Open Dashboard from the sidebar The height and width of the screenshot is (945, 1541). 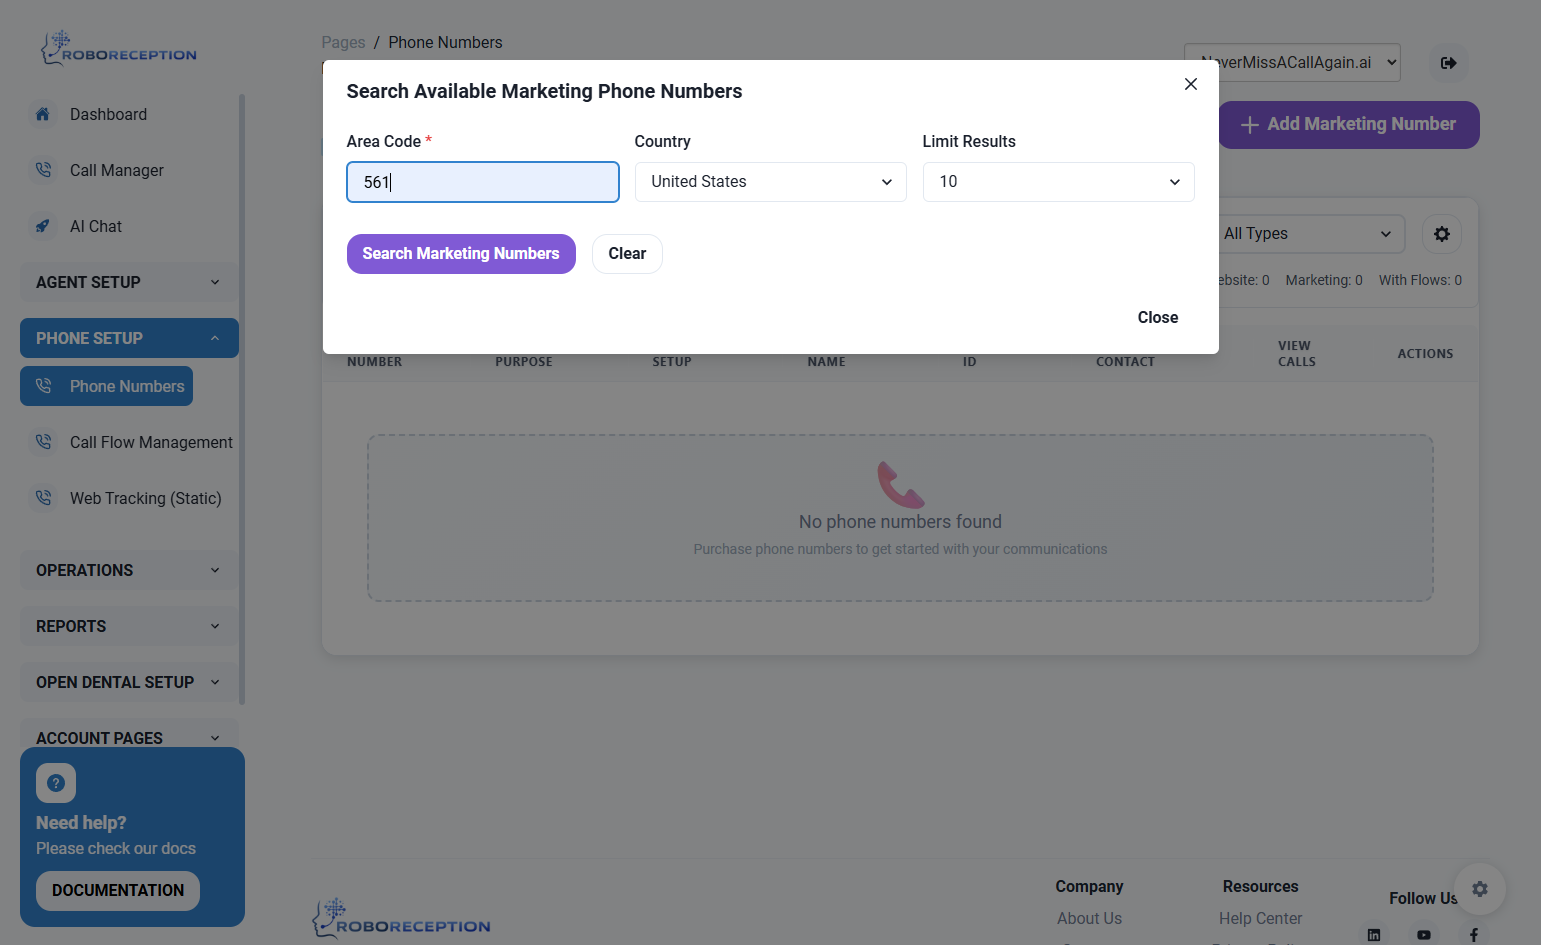pos(108,115)
